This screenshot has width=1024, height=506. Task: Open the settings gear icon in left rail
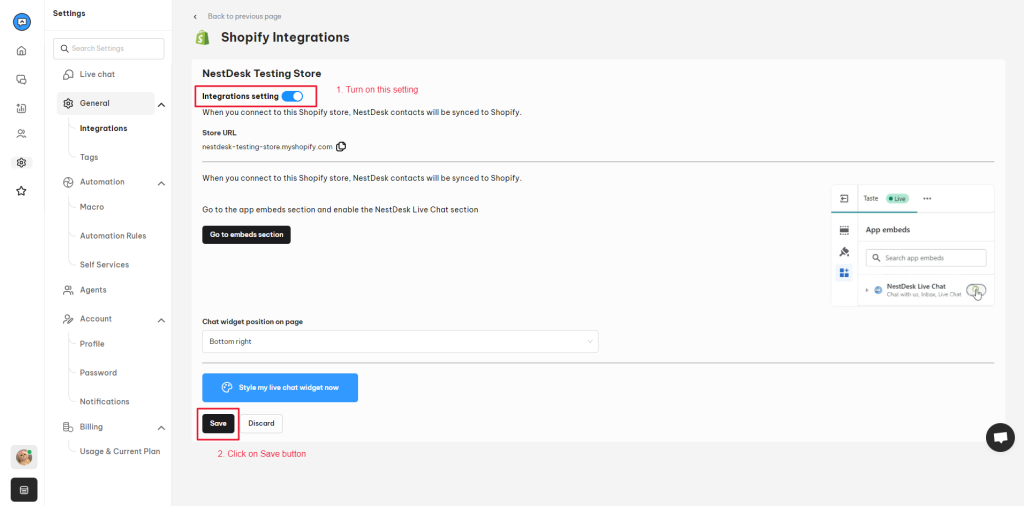[x=22, y=163]
